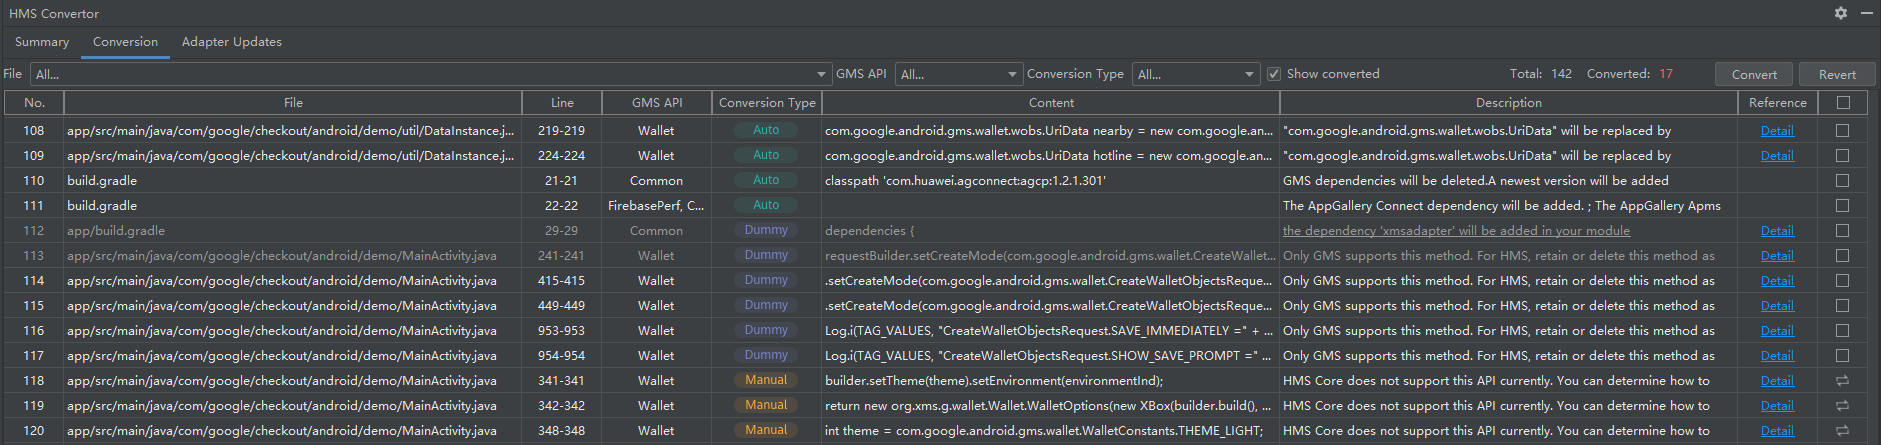This screenshot has width=1881, height=445.
Task: Open the File filter dropdown
Action: click(x=431, y=74)
